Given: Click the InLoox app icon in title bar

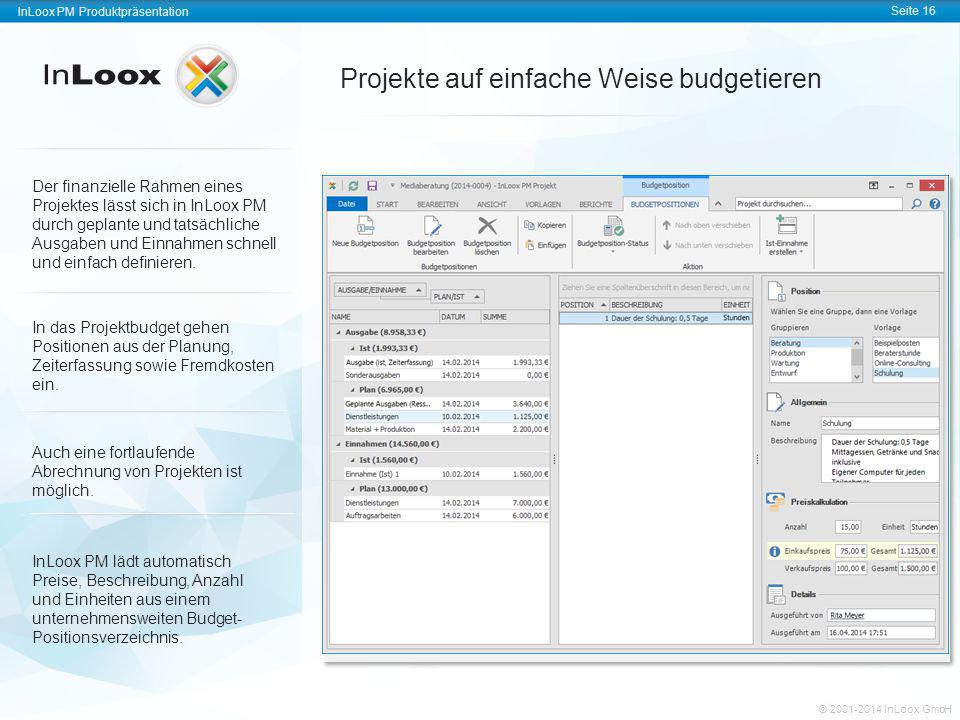Looking at the screenshot, I should [332, 186].
